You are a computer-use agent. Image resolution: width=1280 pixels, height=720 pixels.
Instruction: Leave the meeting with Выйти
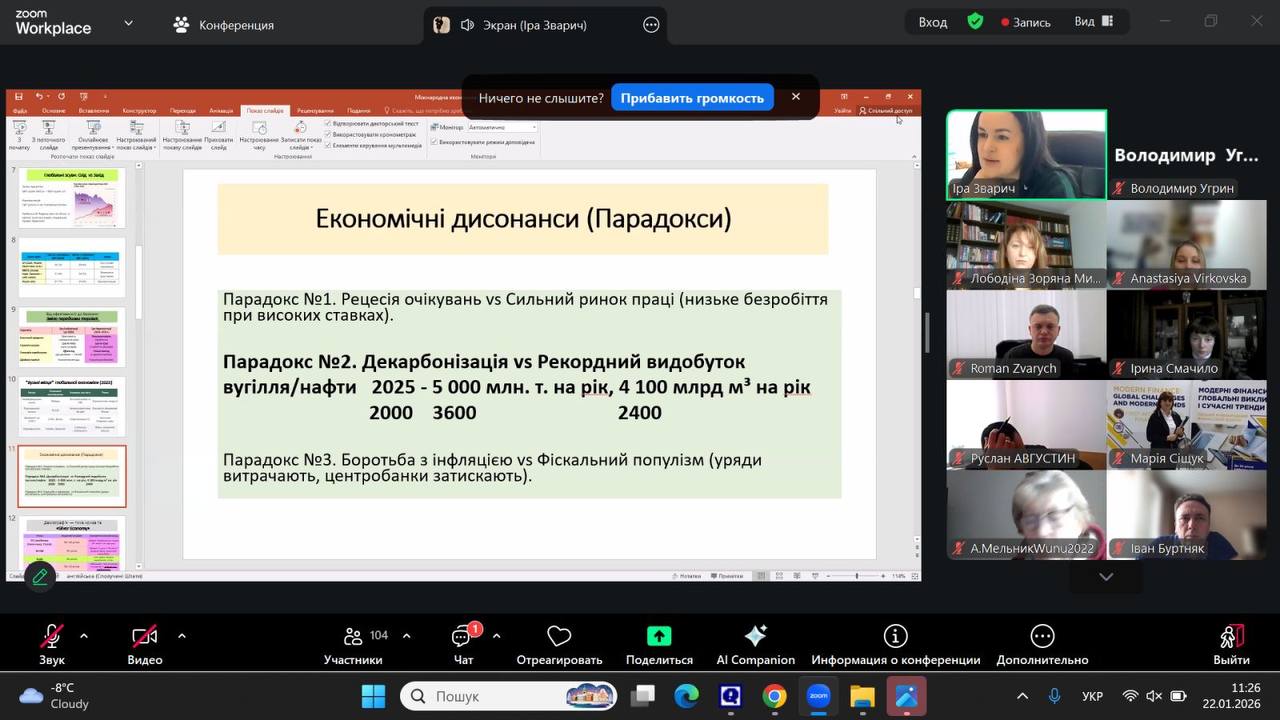[x=1231, y=637]
